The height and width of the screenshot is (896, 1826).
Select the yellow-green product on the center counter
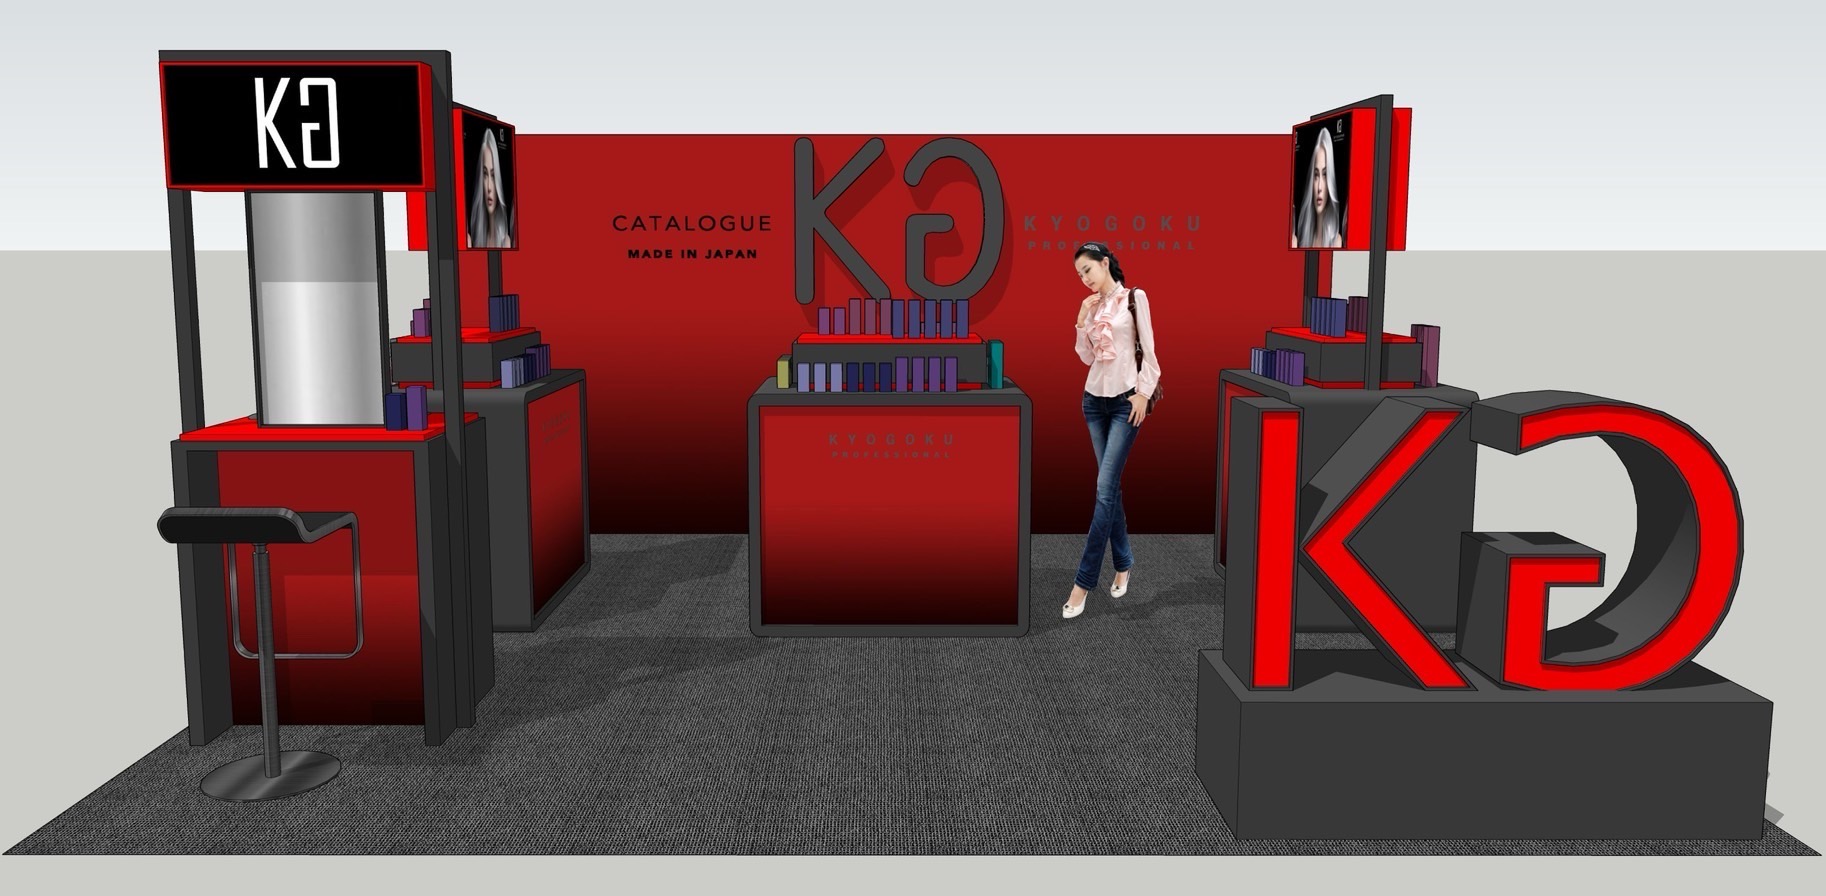(x=784, y=373)
